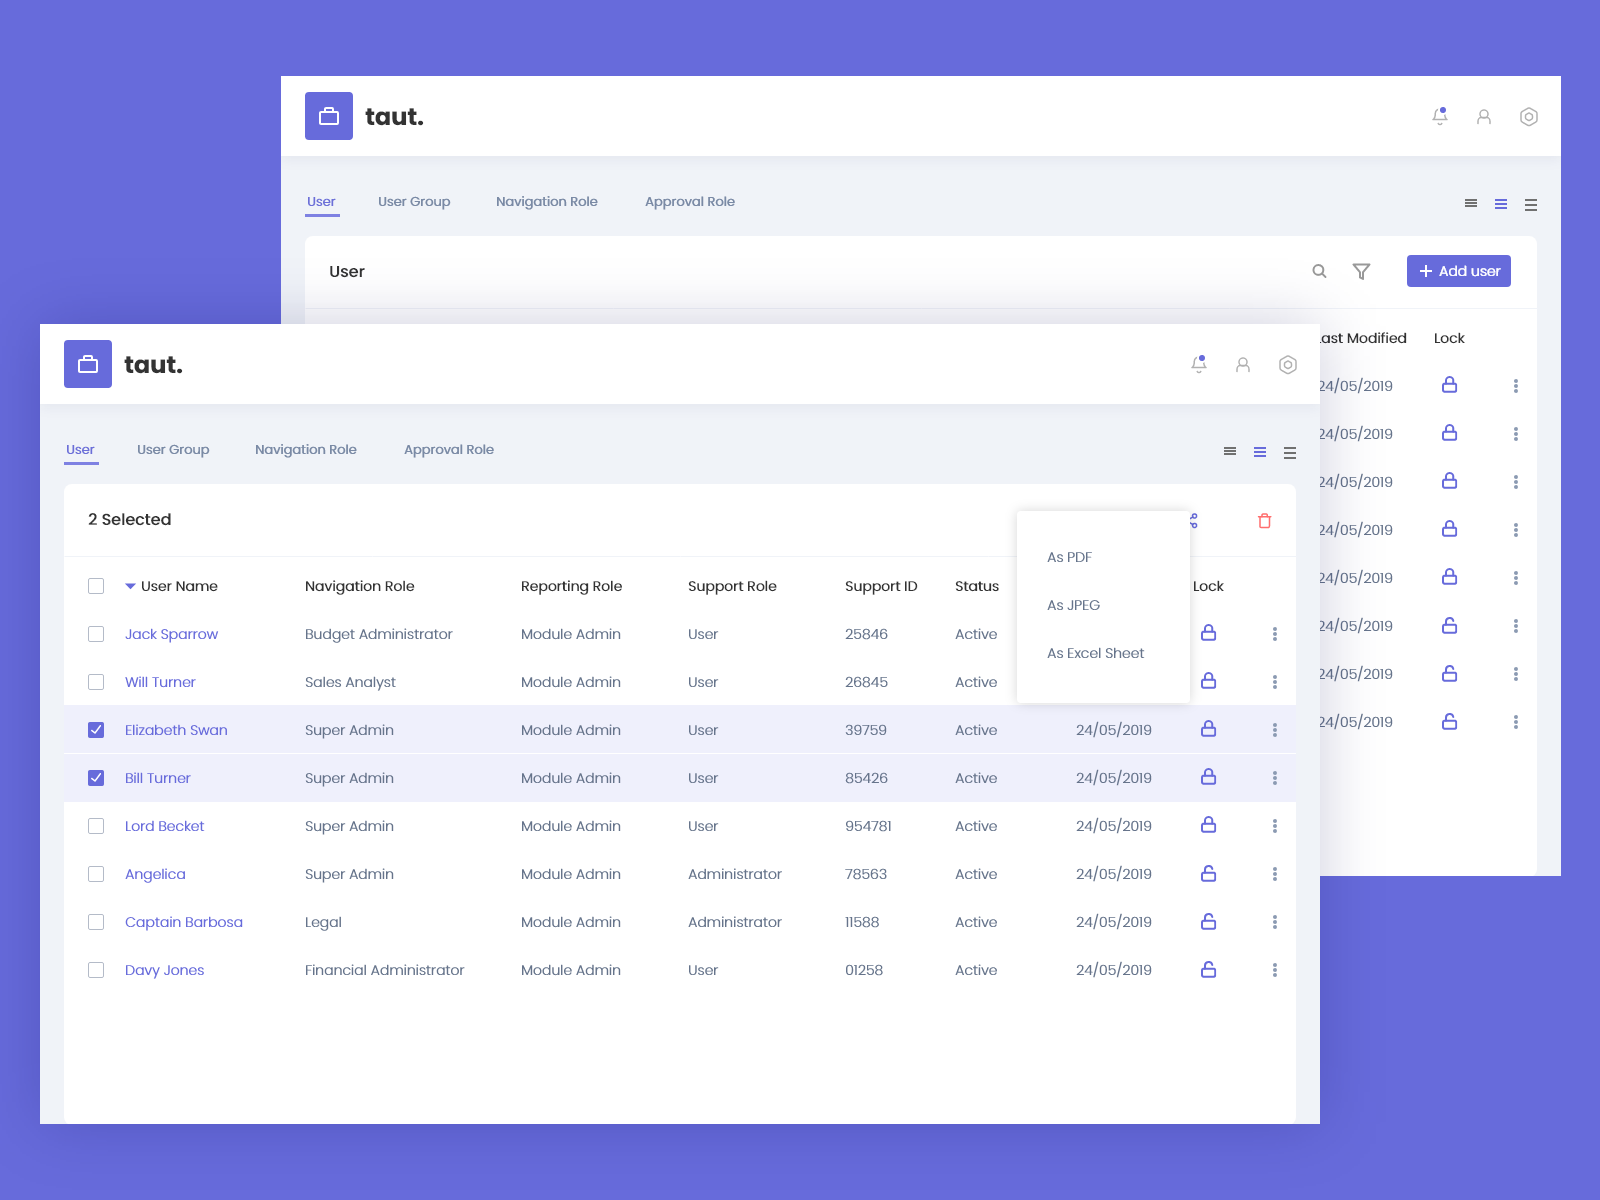Image resolution: width=1600 pixels, height=1200 pixels.
Task: Open the filter funnel in the back window
Action: pyautogui.click(x=1361, y=271)
